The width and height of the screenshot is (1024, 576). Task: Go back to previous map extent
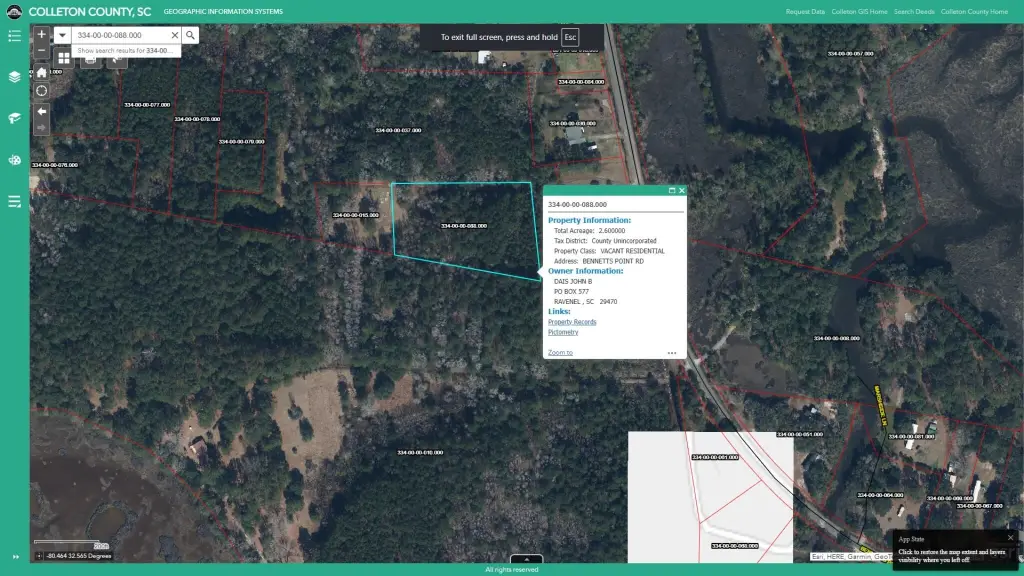[x=41, y=111]
